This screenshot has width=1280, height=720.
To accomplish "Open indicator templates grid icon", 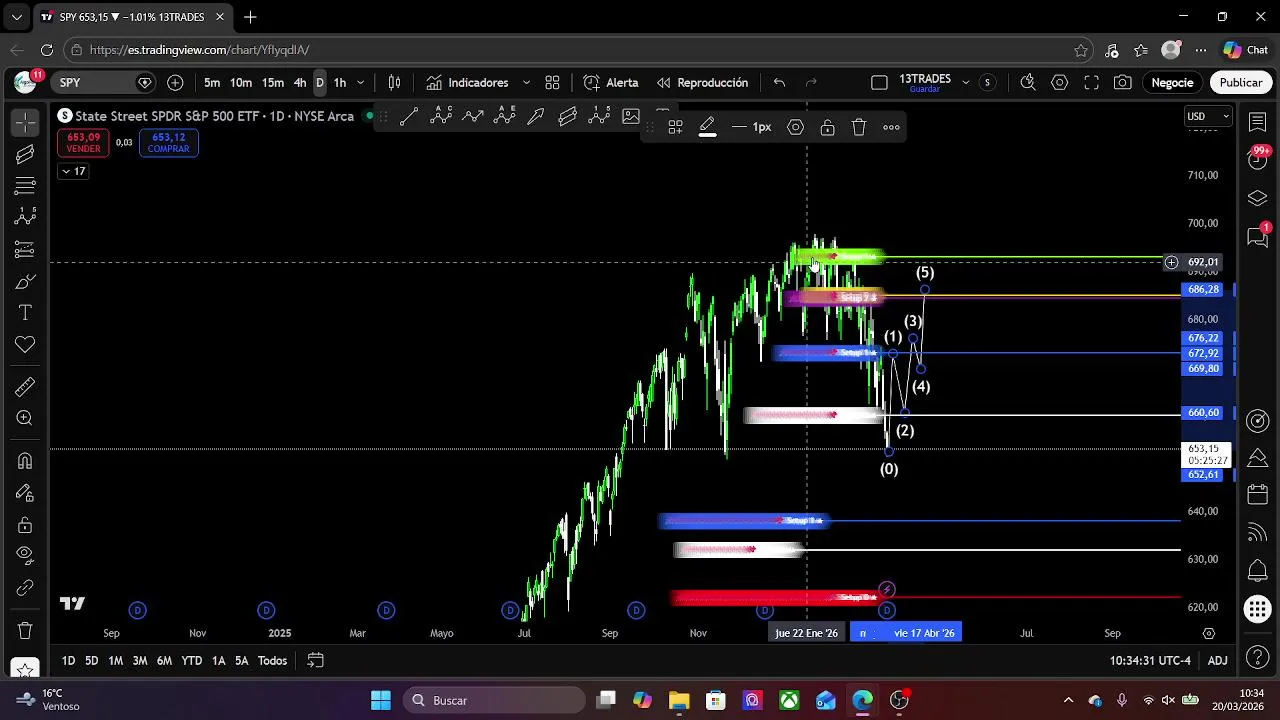I will coord(552,83).
